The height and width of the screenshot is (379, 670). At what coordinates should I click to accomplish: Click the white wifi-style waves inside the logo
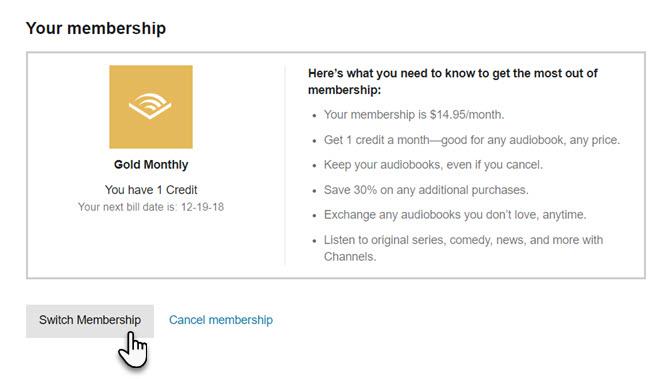coord(150,106)
